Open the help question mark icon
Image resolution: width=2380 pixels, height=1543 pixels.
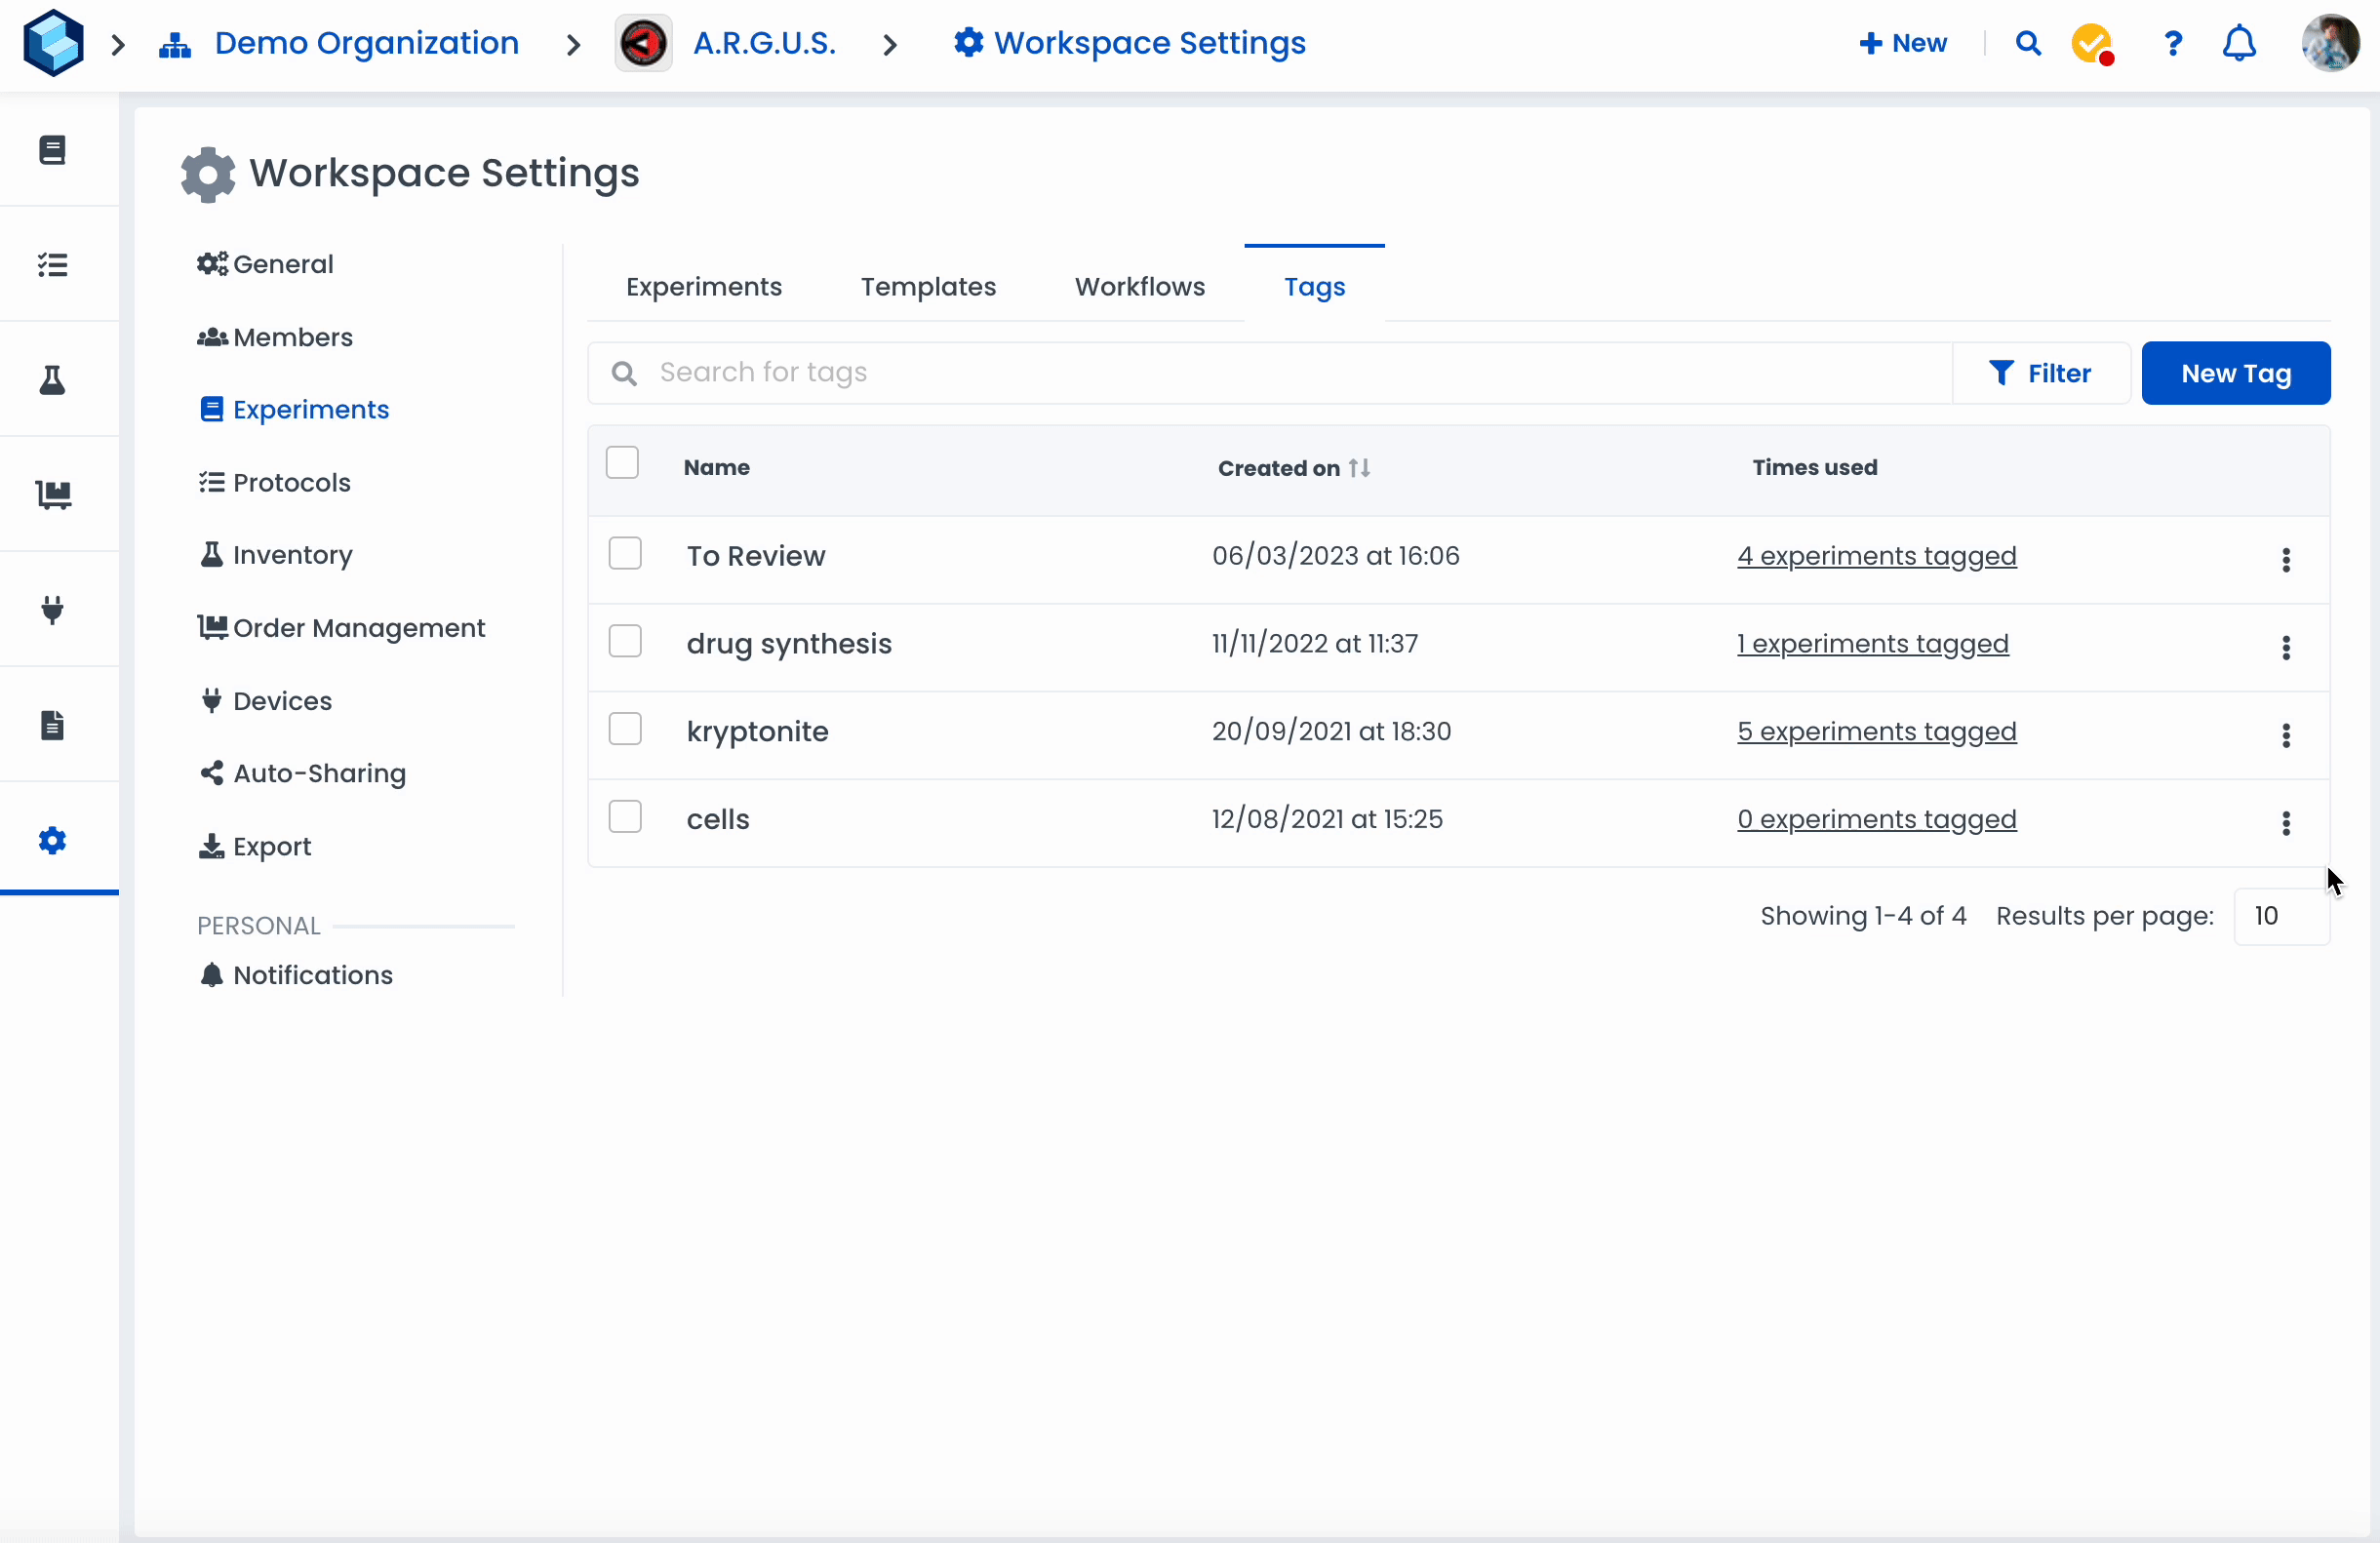coord(2172,43)
